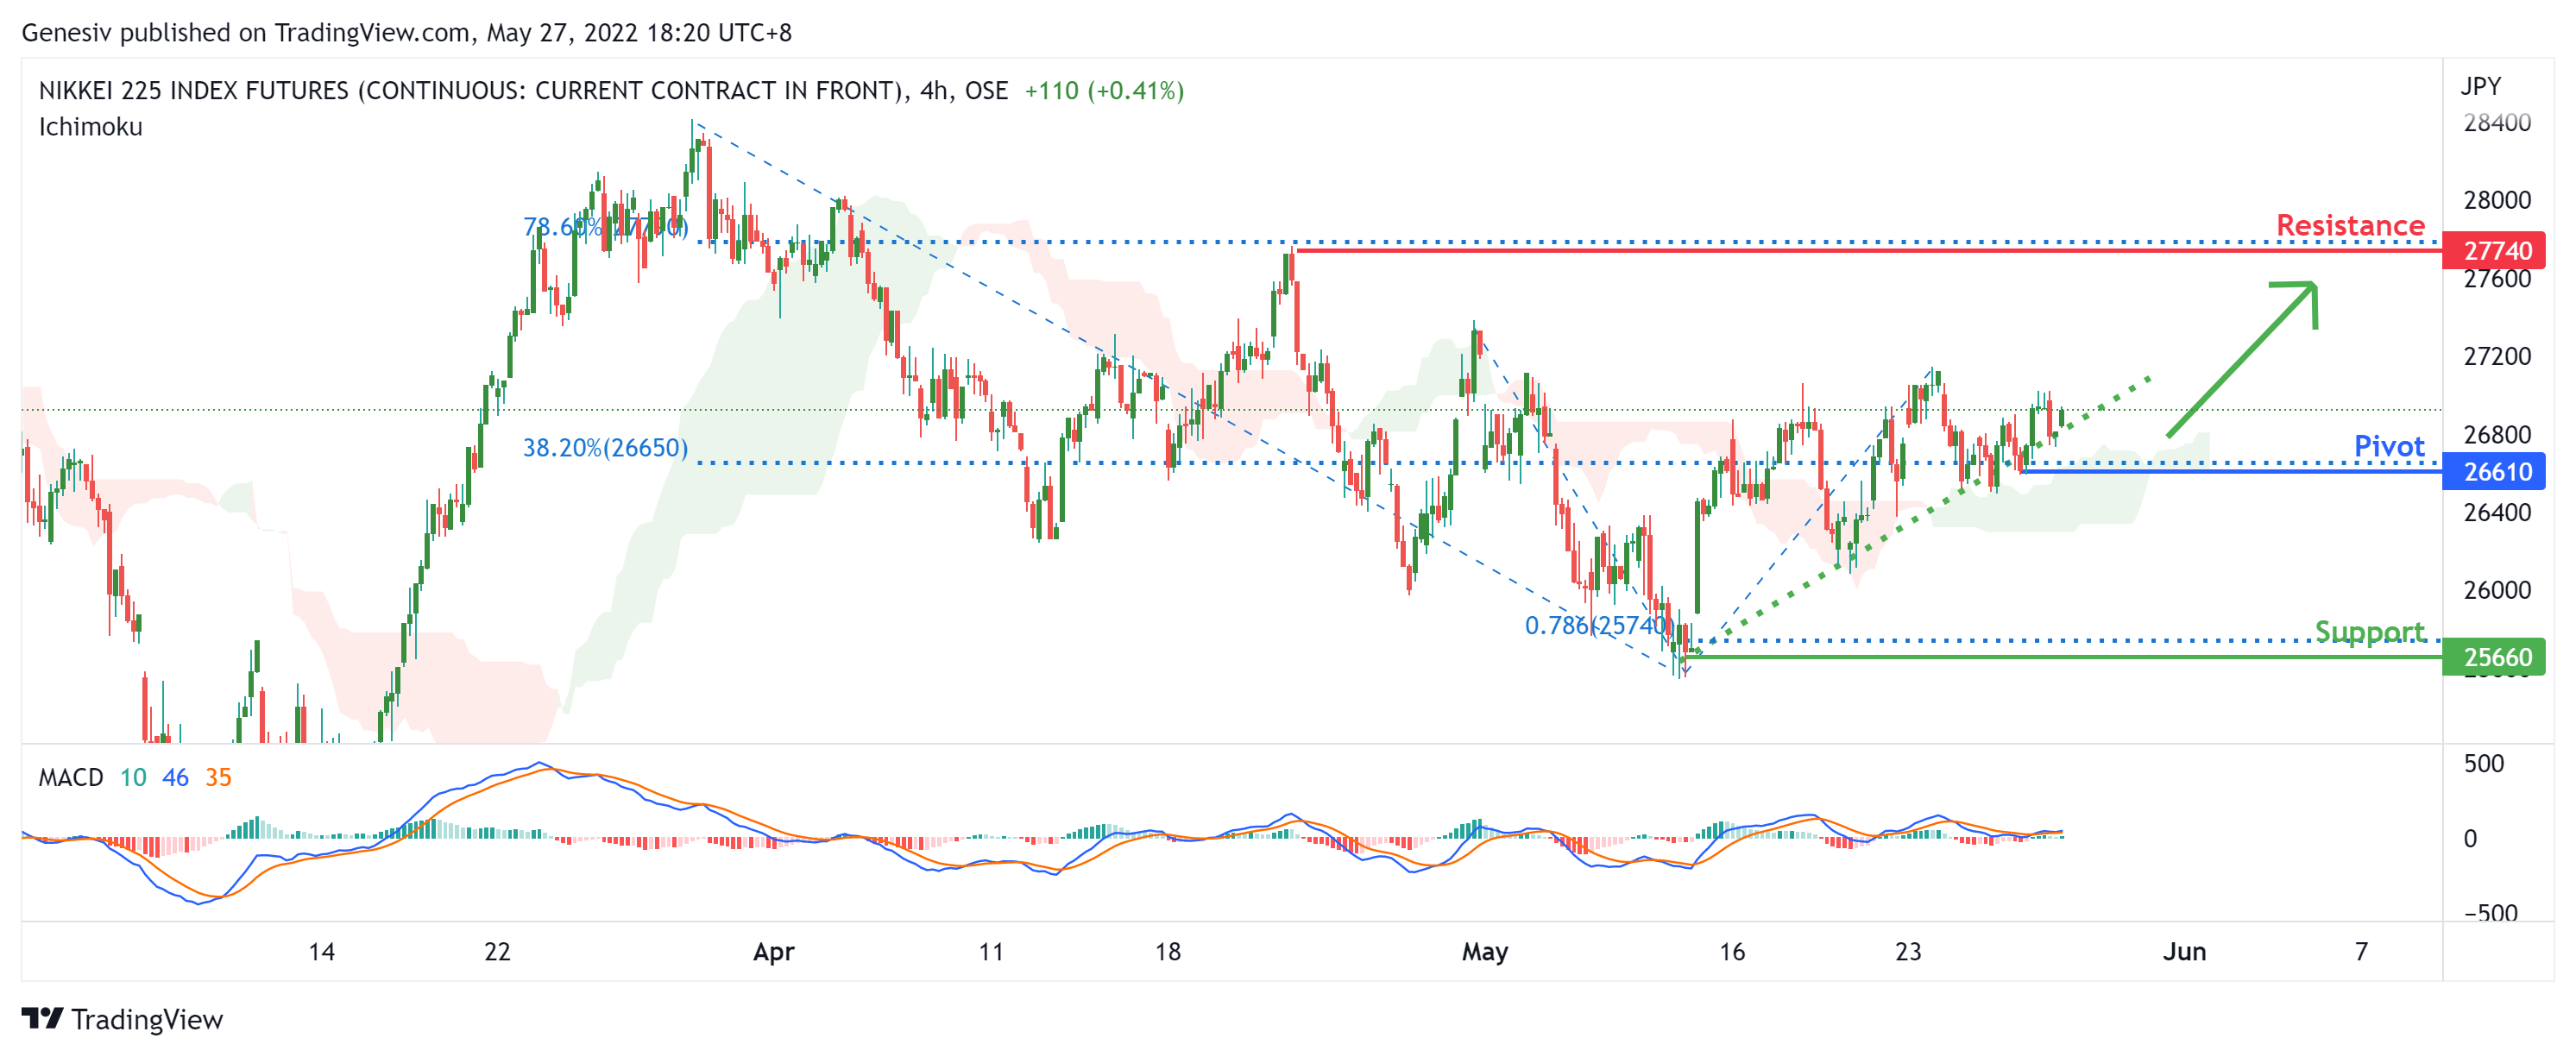Click the Ichimoku indicator label
The width and height of the screenshot is (2576, 1057).
(x=91, y=127)
